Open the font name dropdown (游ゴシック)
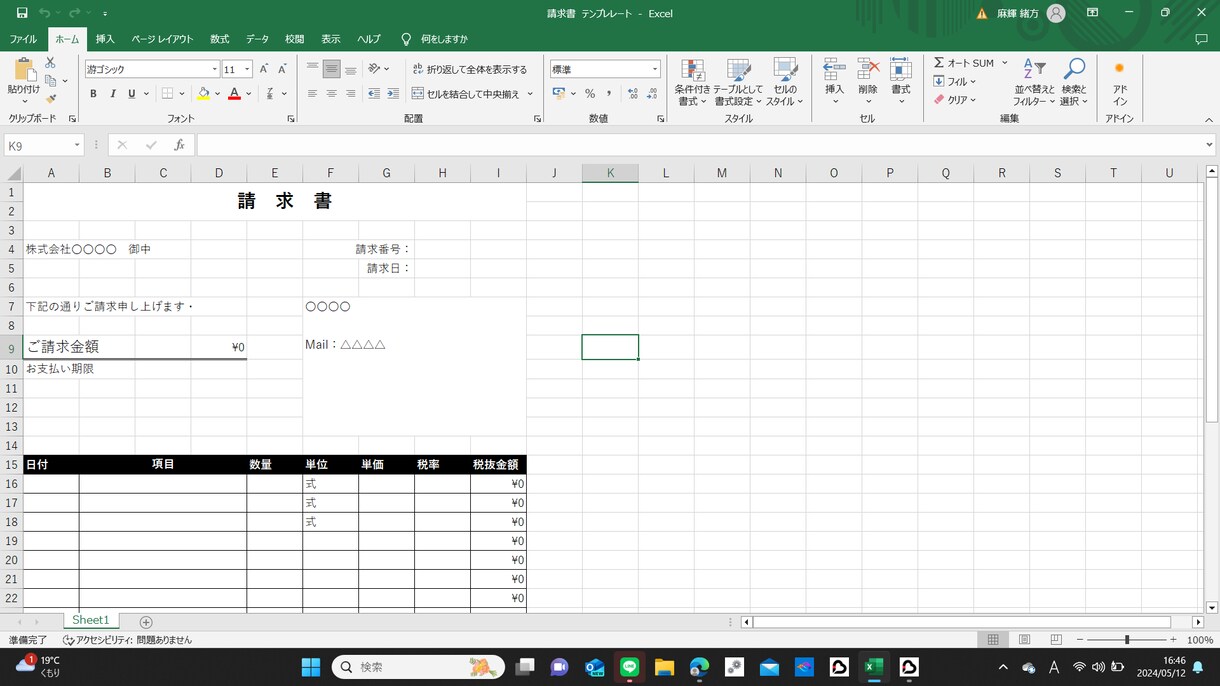The image size is (1220, 686). (x=214, y=69)
